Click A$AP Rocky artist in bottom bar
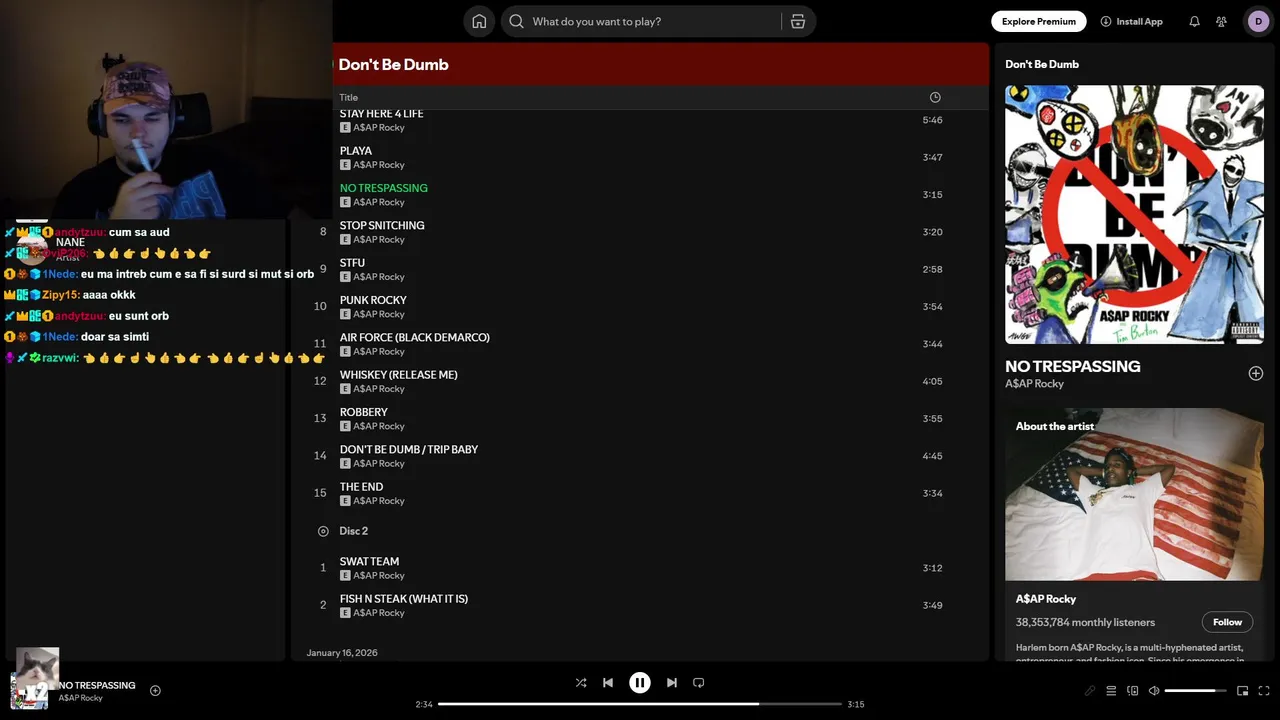 tap(80, 698)
